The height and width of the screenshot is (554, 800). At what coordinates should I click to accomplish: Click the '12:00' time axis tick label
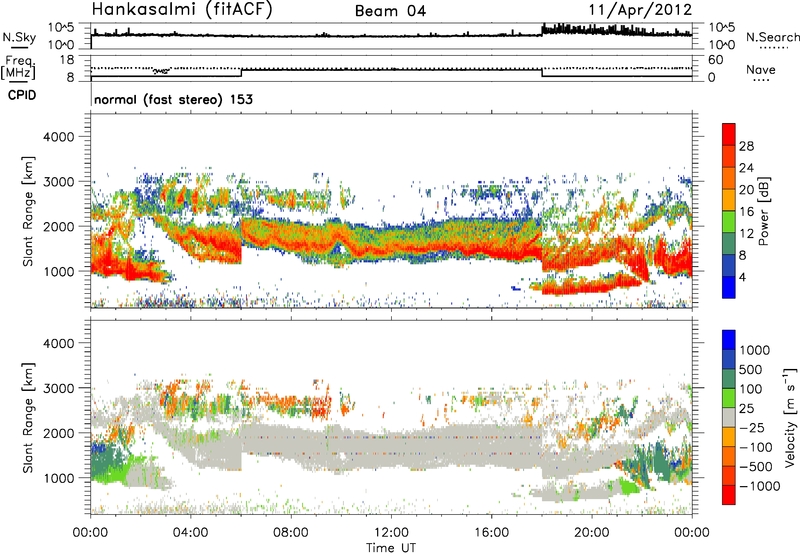391,533
